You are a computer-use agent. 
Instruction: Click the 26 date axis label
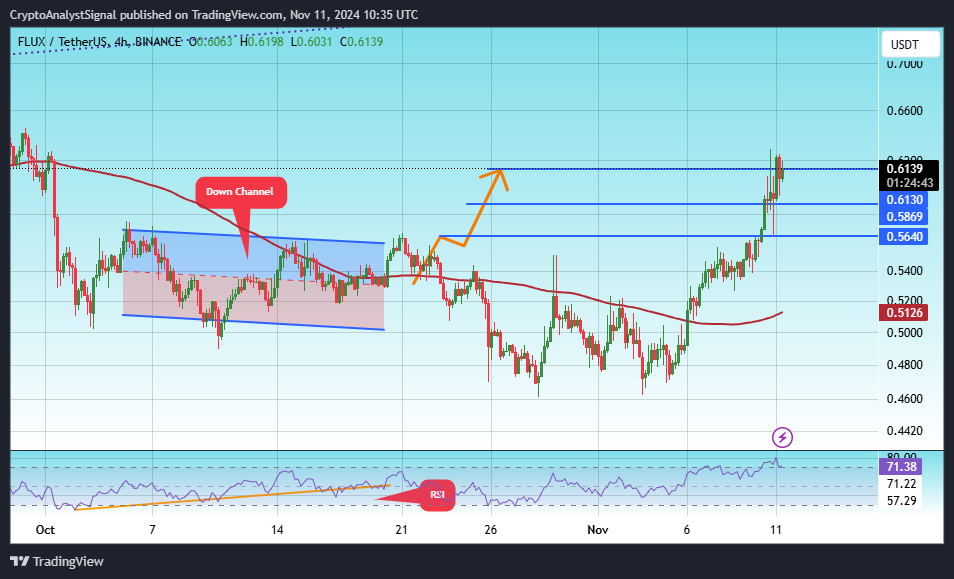490,530
